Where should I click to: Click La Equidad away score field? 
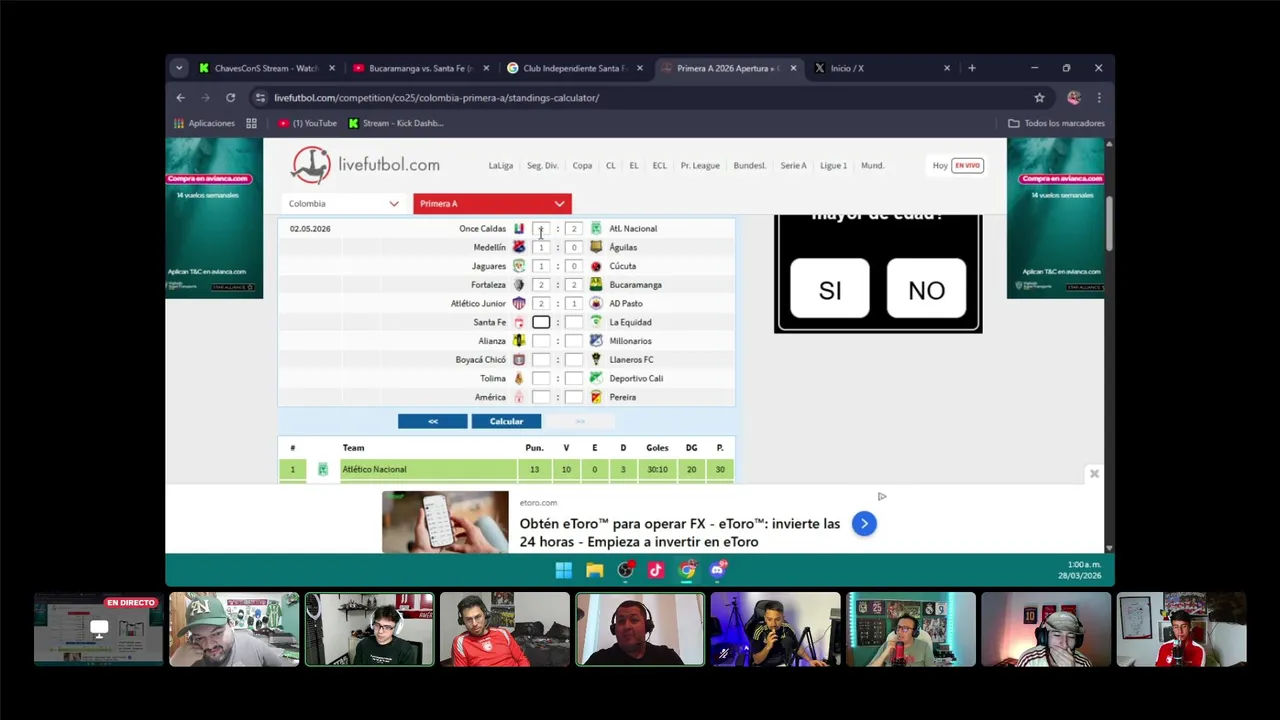point(573,322)
